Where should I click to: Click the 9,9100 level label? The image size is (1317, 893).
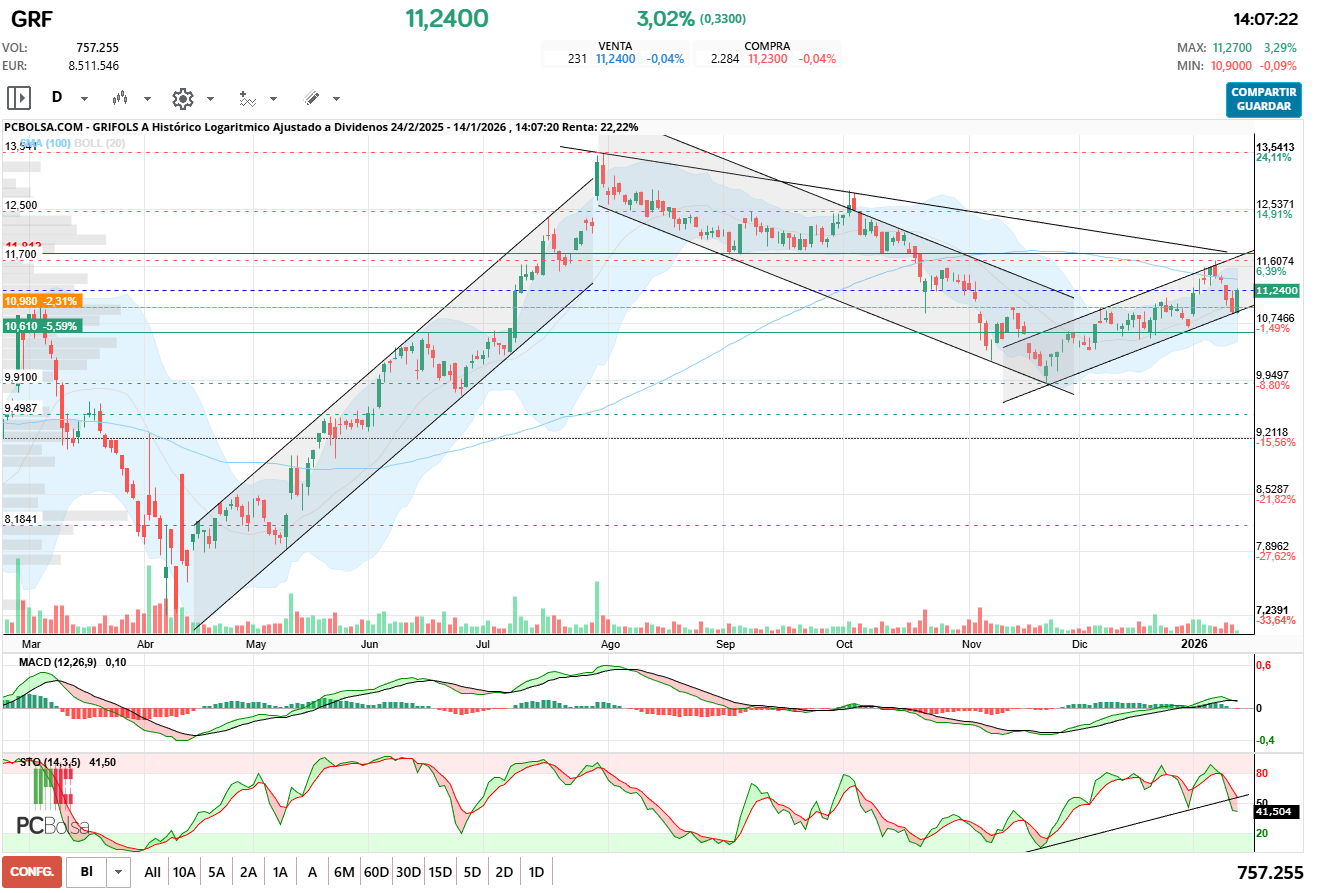click(21, 378)
